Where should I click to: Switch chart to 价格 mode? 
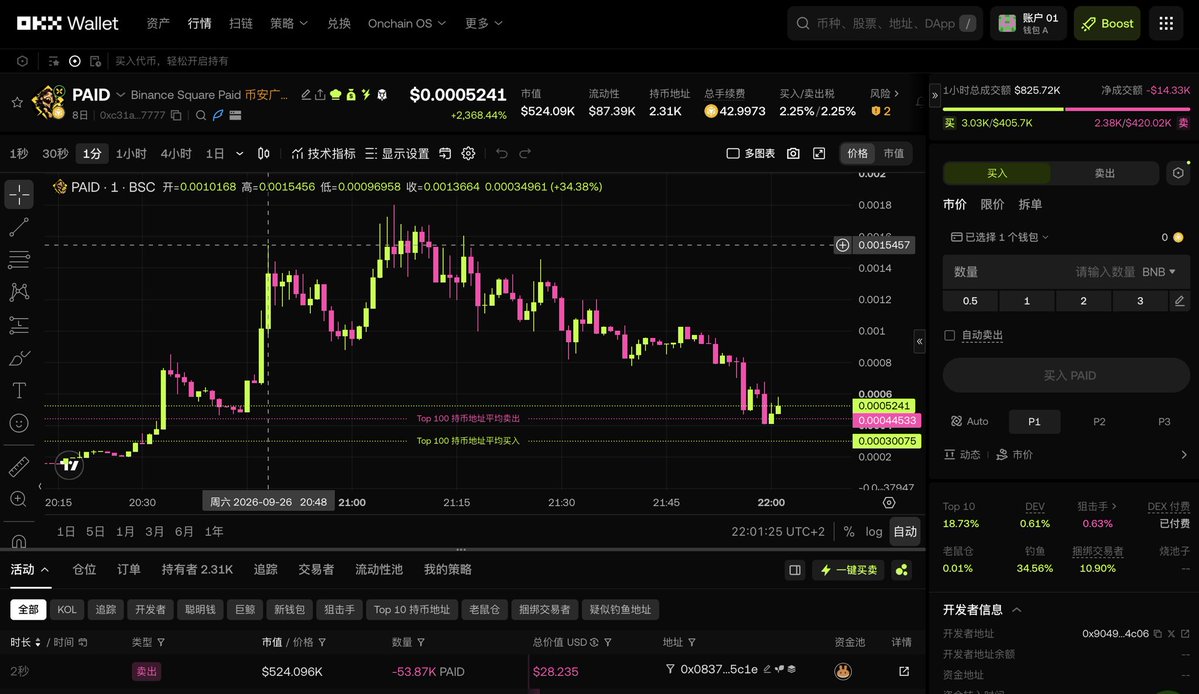click(x=858, y=154)
